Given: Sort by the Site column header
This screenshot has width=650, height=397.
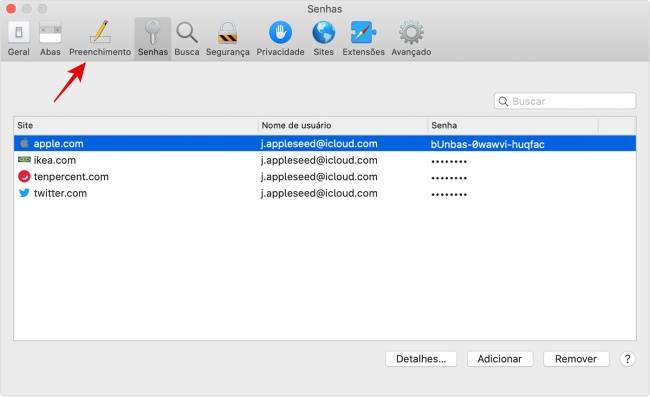Looking at the screenshot, I should (x=135, y=125).
